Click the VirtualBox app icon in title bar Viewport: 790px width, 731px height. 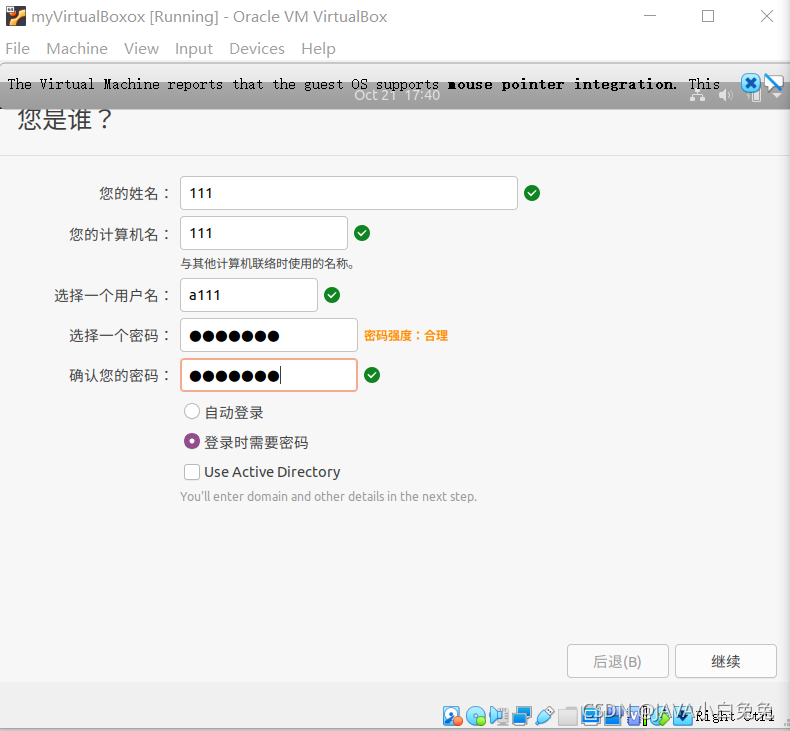pyautogui.click(x=16, y=16)
